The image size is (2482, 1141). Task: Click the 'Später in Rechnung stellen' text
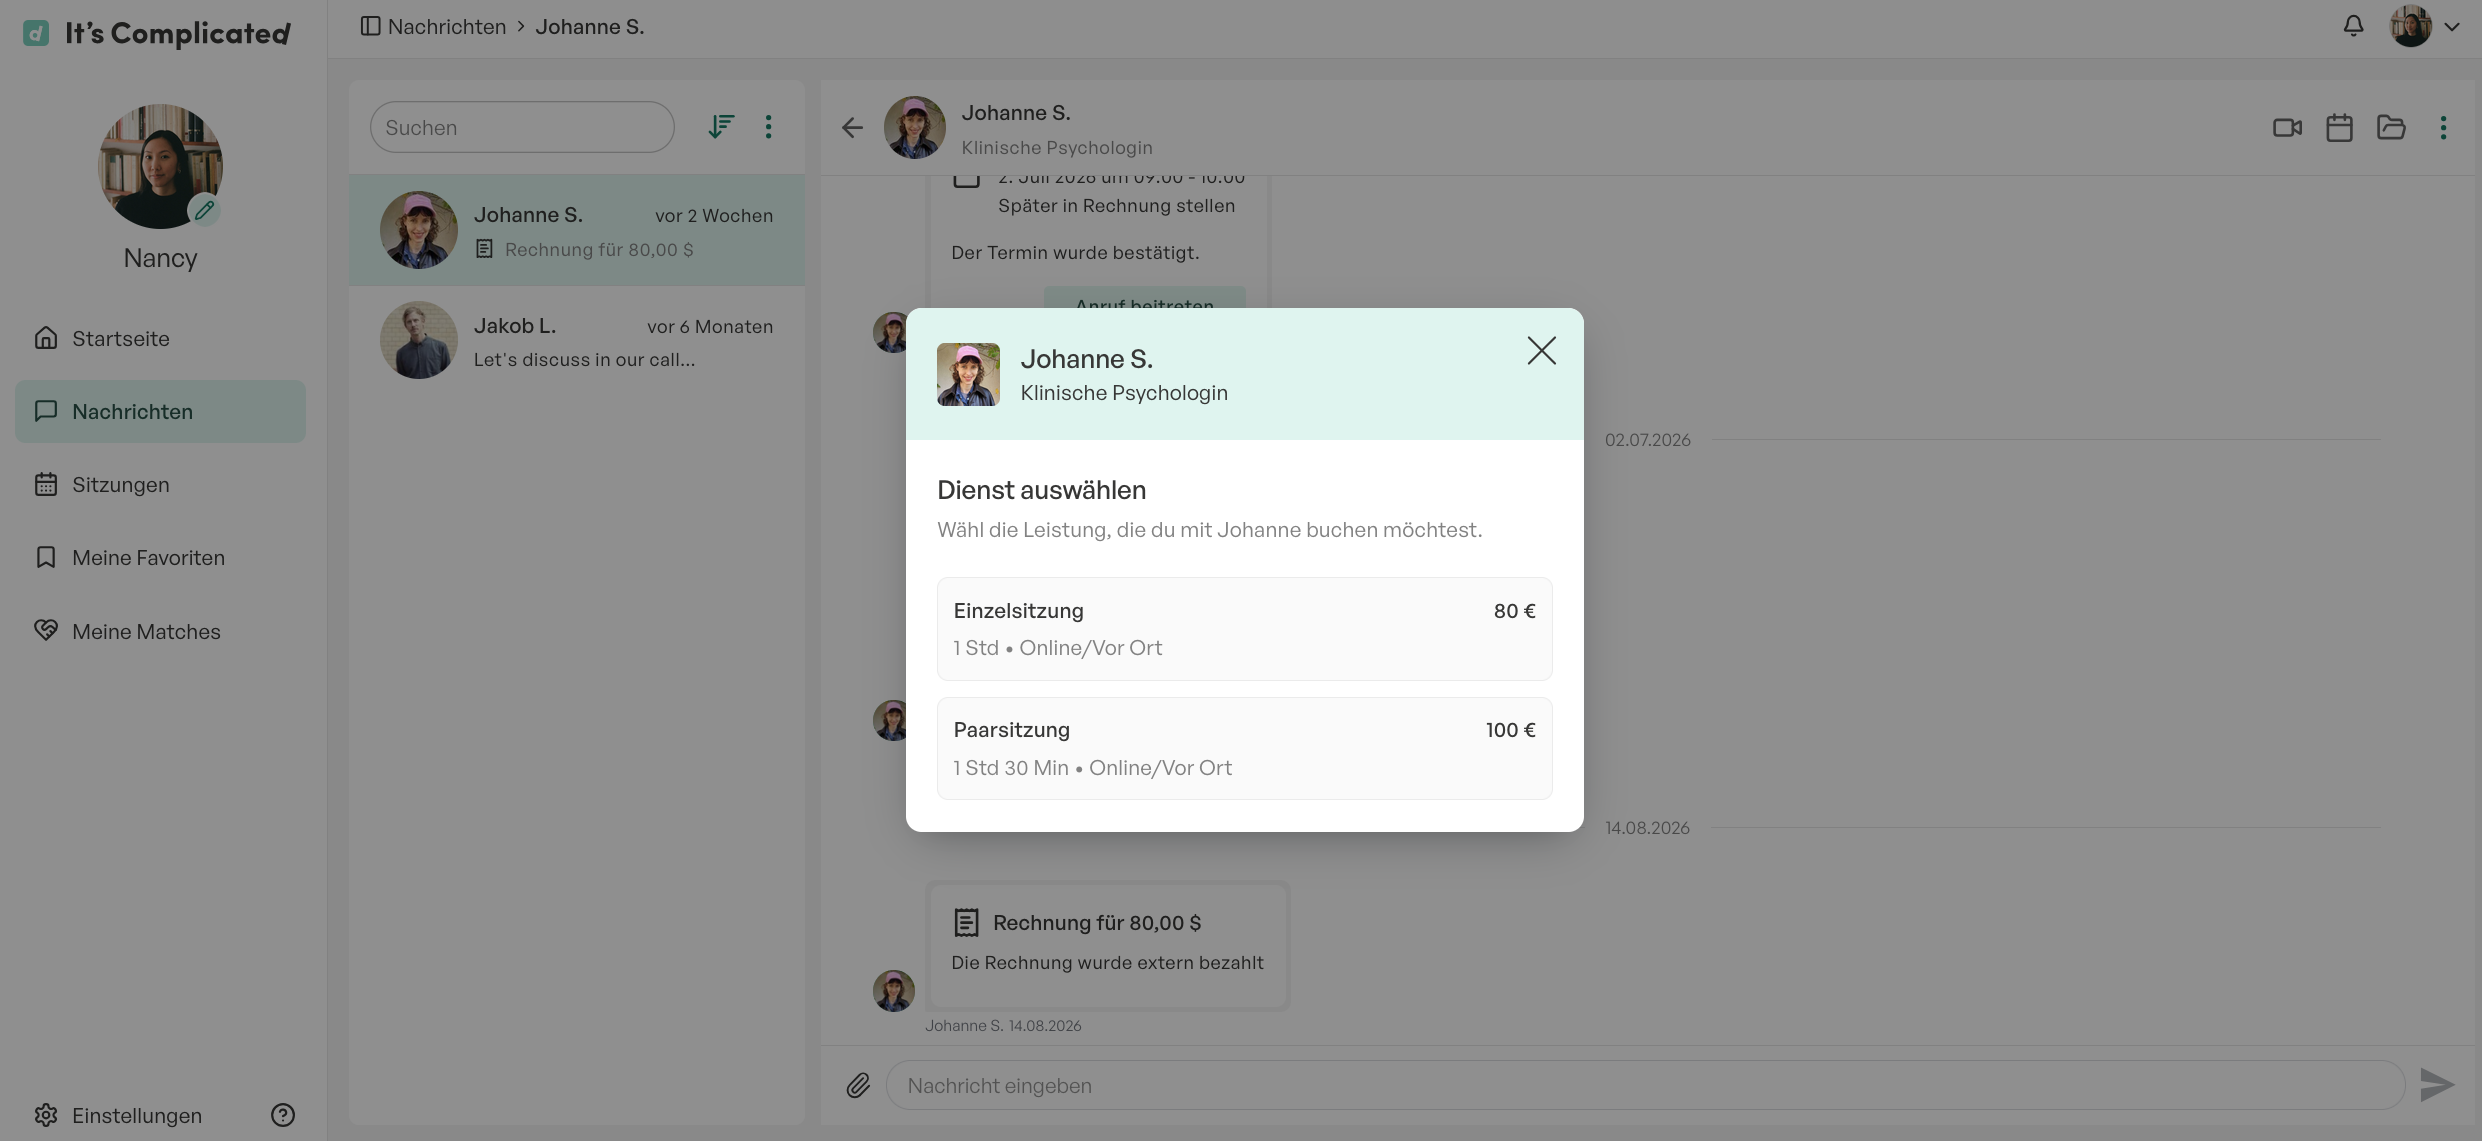click(x=1116, y=205)
